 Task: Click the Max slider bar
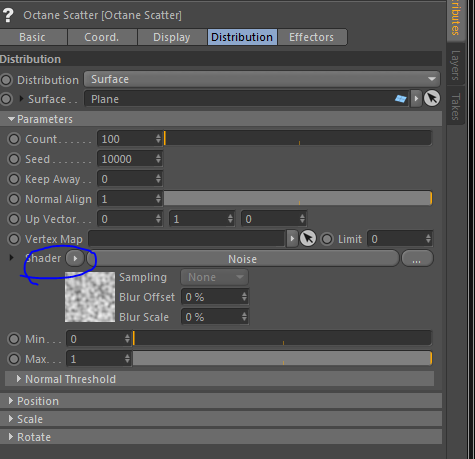point(282,358)
